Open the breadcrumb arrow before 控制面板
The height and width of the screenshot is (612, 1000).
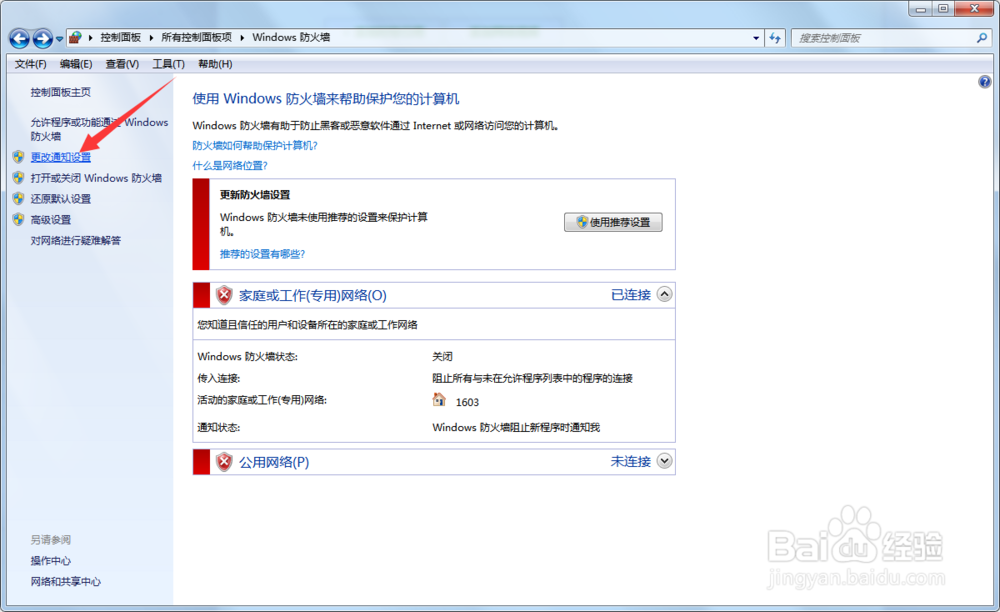click(91, 38)
